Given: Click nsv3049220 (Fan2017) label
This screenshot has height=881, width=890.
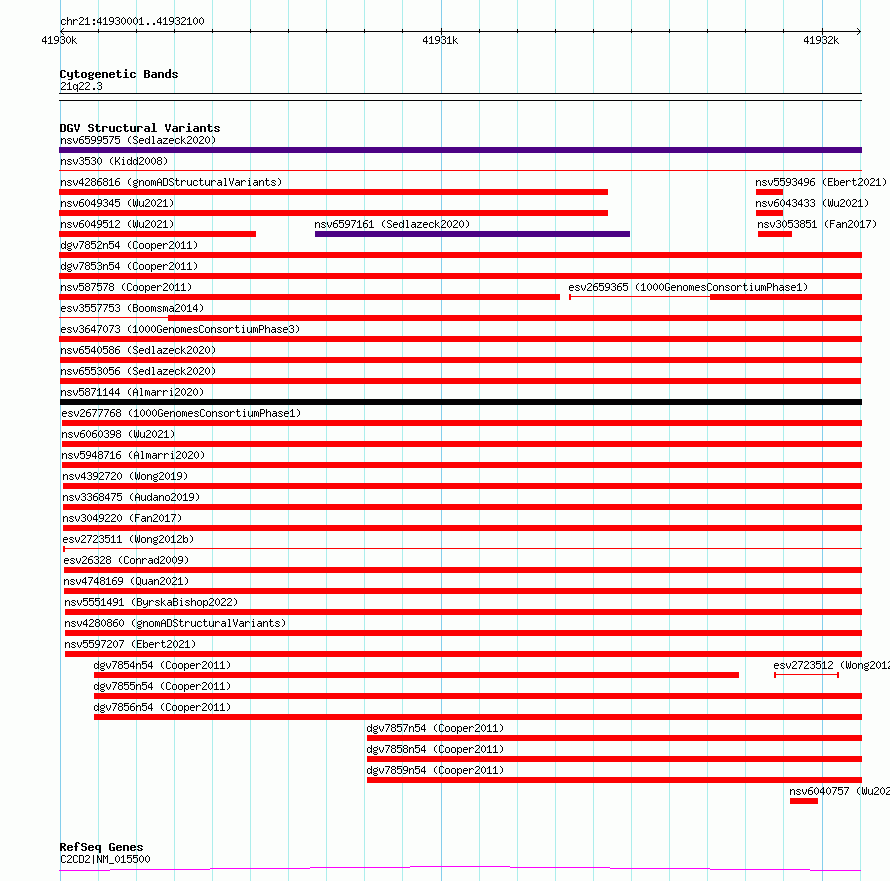Looking at the screenshot, I should [x=122, y=518].
